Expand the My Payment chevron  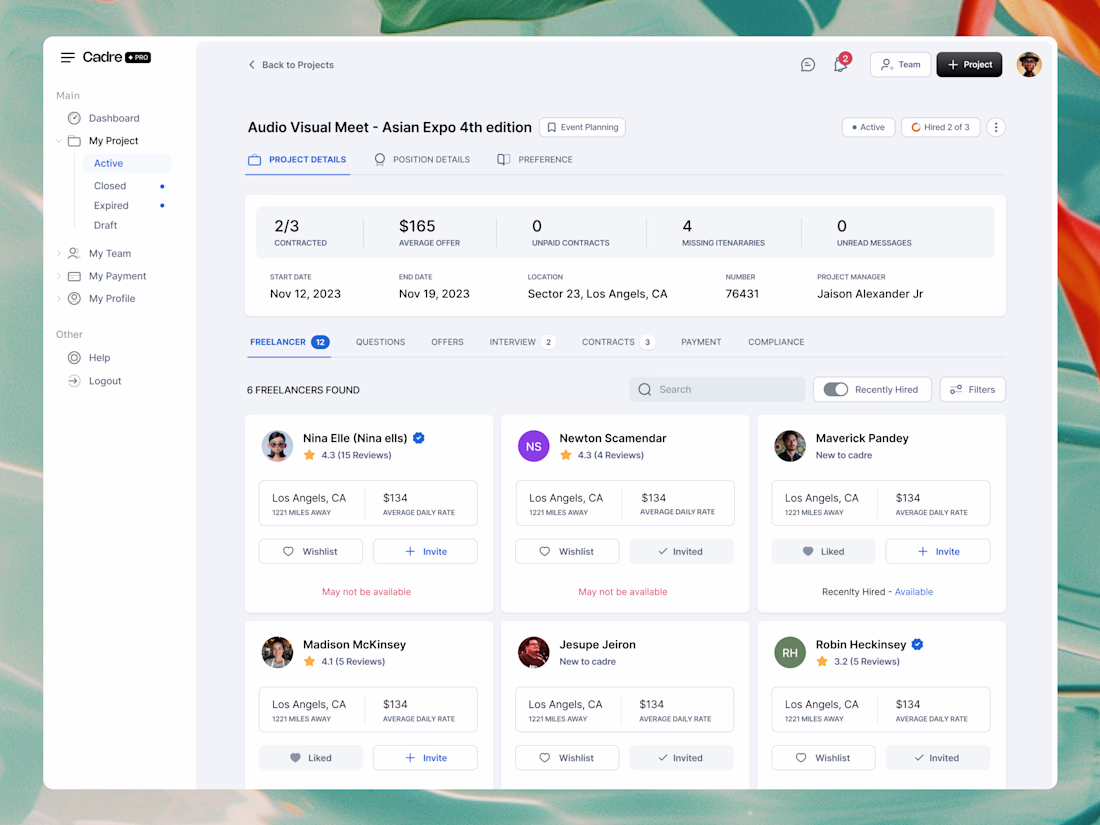click(58, 276)
